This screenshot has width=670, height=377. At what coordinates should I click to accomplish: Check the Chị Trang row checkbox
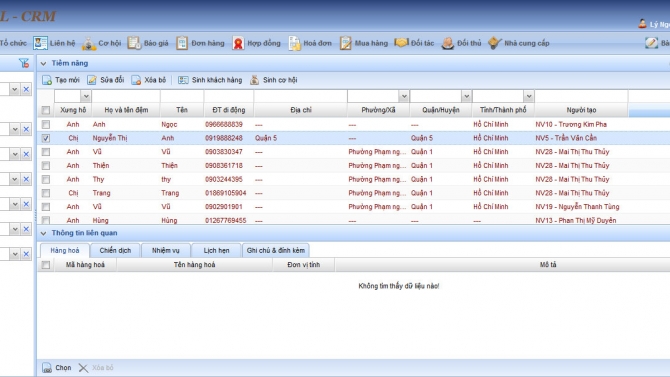46,193
